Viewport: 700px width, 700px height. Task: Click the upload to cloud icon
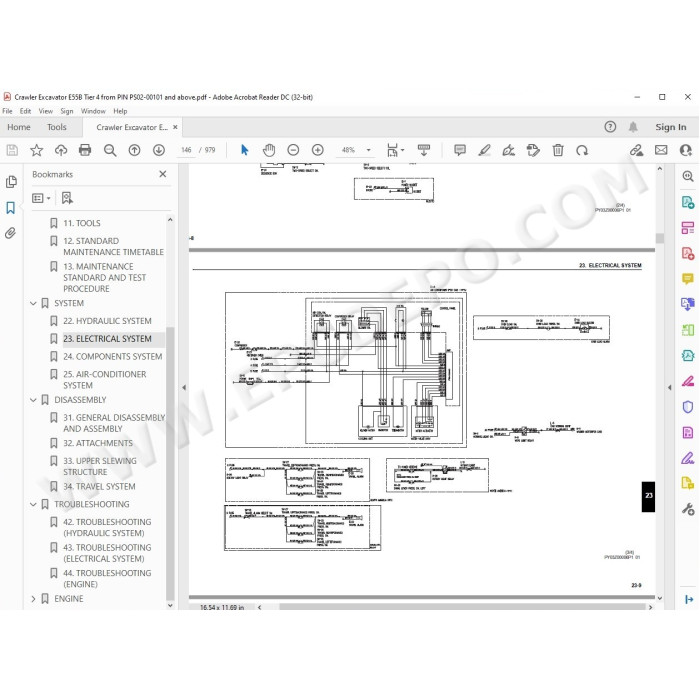(x=61, y=150)
